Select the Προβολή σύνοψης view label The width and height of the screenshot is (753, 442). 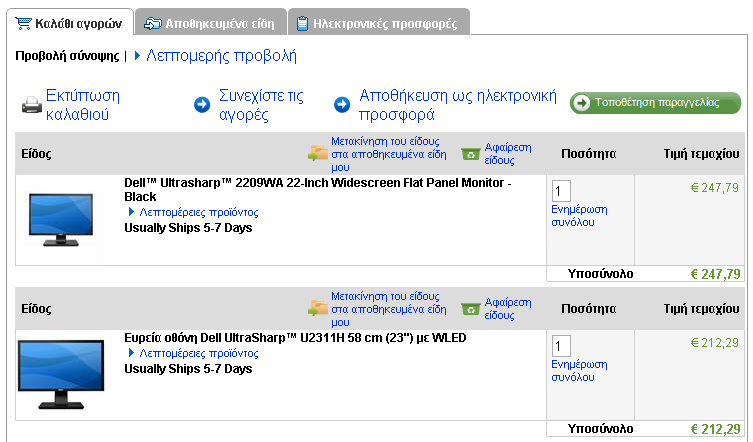click(x=67, y=56)
